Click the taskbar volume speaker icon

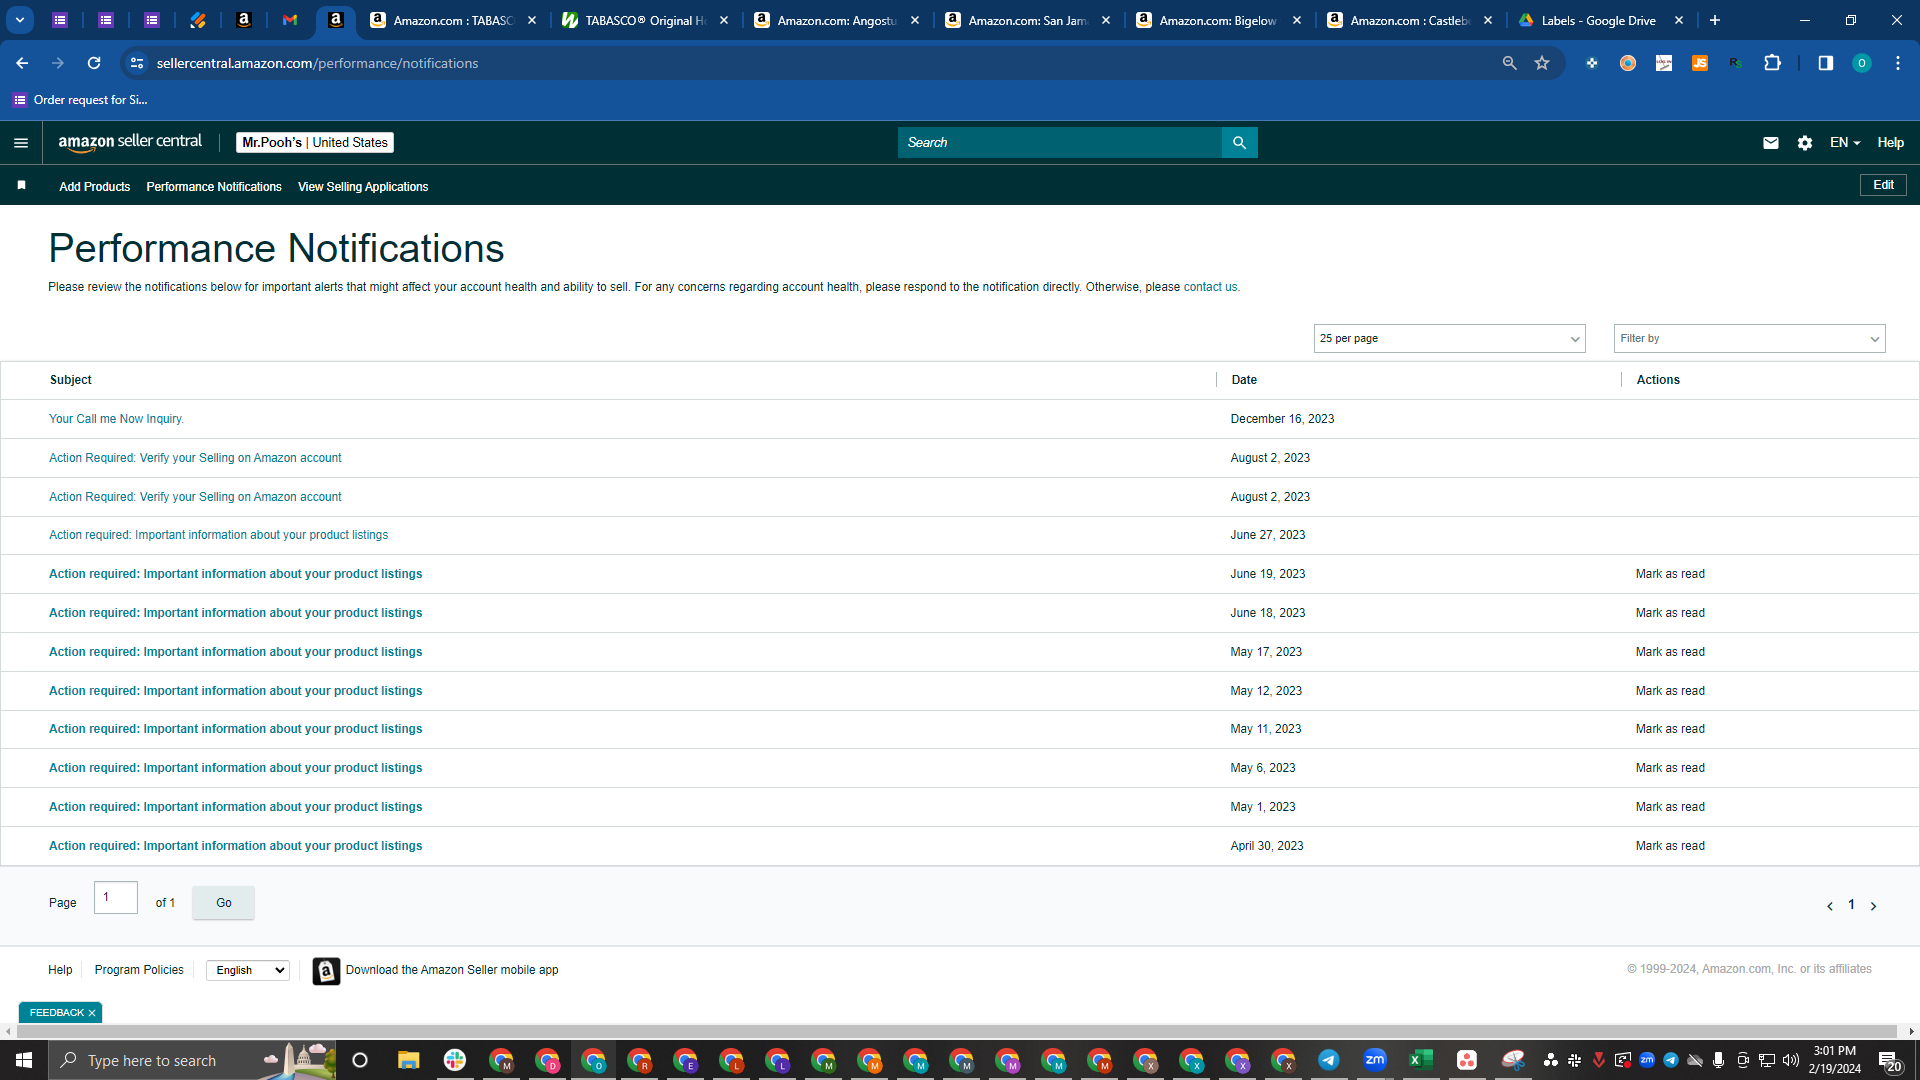[x=1790, y=1060]
